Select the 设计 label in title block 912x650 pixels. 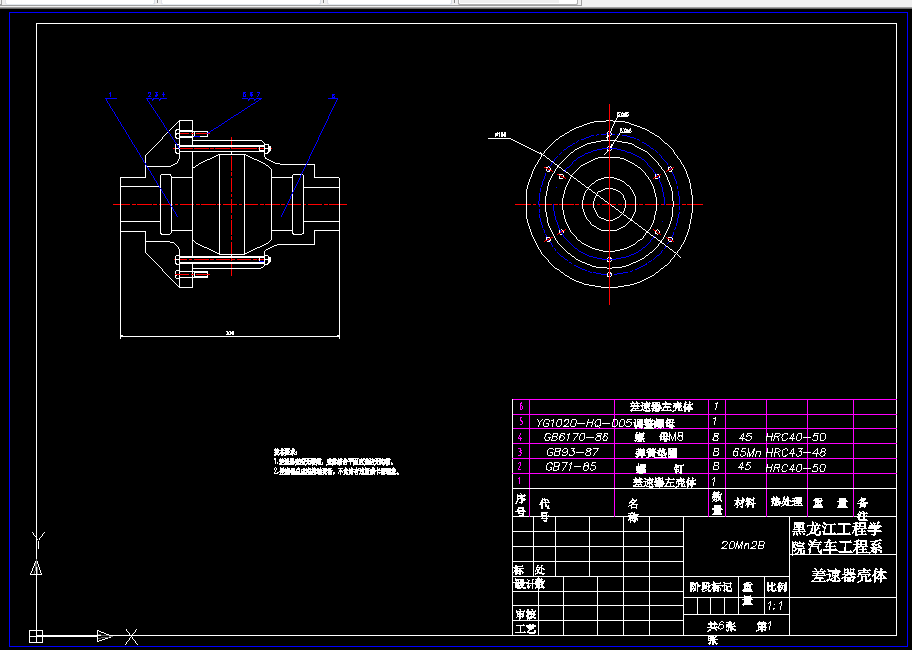(x=525, y=584)
